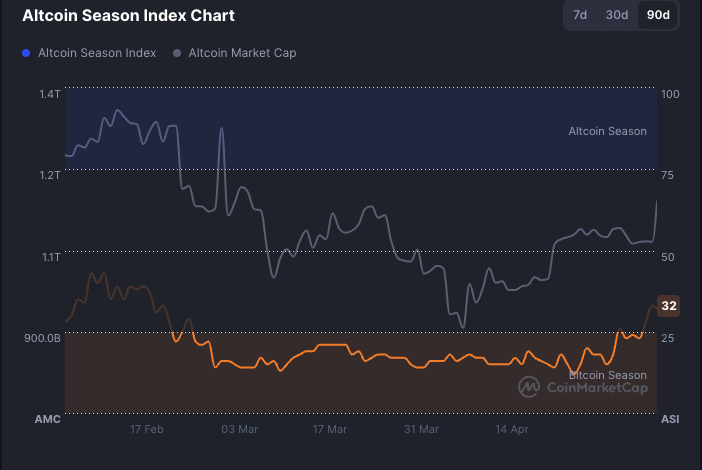Click the 14 Apr date marker
Screen dimensions: 702x470
(512, 429)
